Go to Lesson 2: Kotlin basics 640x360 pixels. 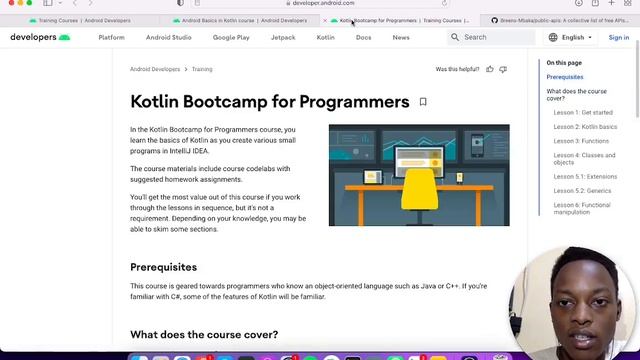click(585, 127)
